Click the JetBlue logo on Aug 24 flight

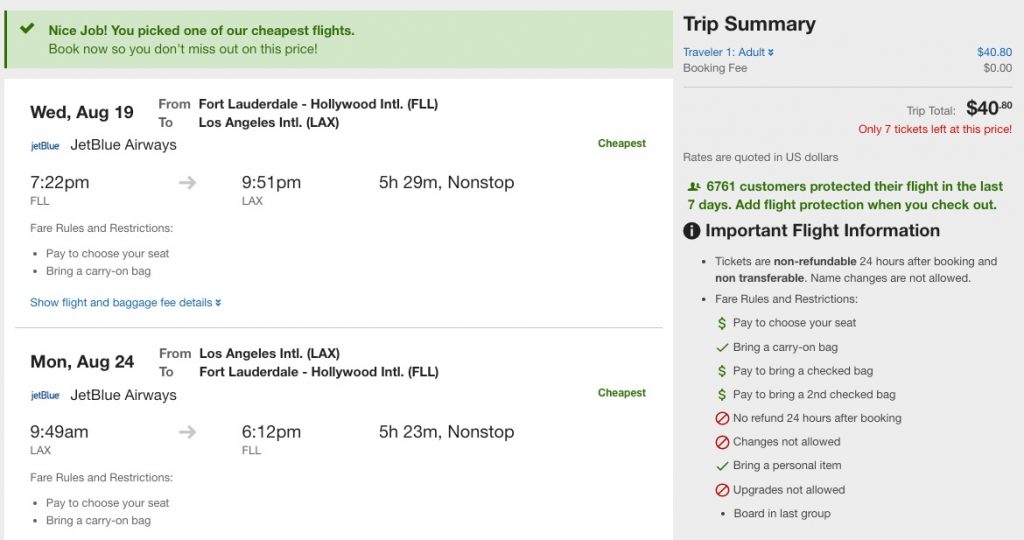45,395
